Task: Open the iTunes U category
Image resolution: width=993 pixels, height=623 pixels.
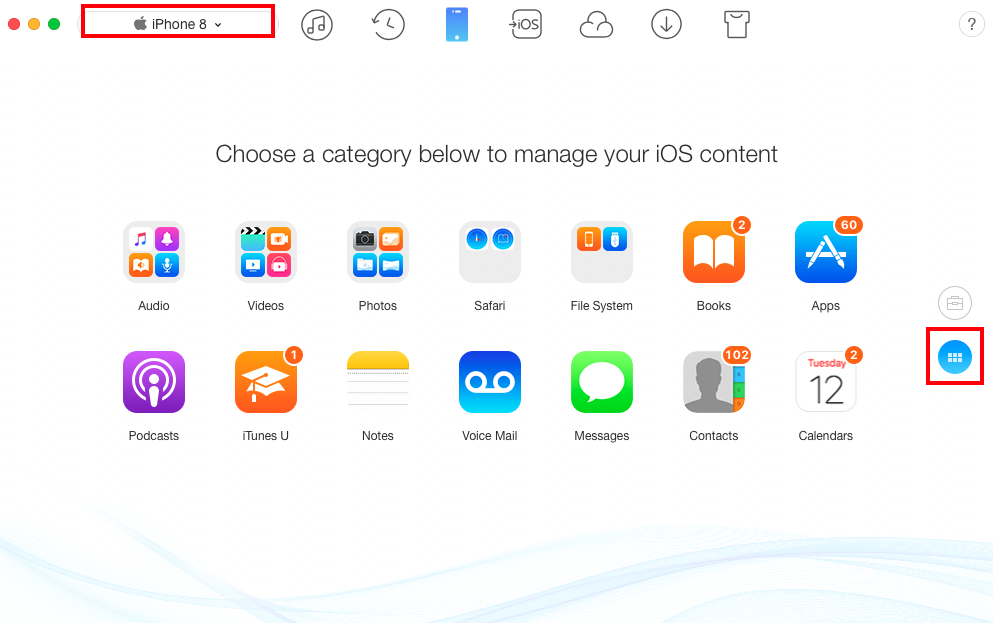Action: [266, 382]
